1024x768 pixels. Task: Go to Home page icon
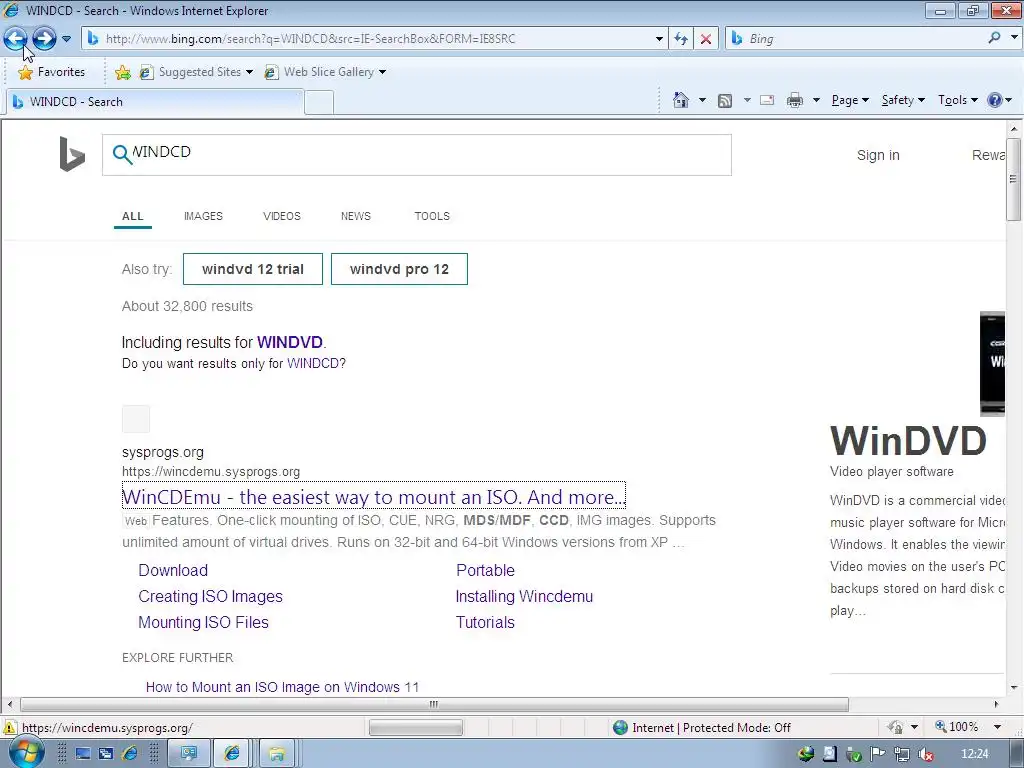click(x=680, y=100)
